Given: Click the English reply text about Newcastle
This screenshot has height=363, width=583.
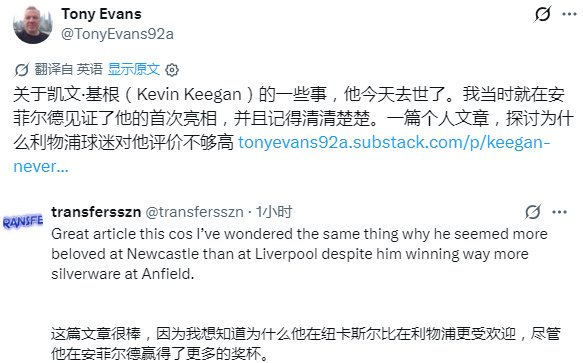Looking at the screenshot, I should [299, 254].
